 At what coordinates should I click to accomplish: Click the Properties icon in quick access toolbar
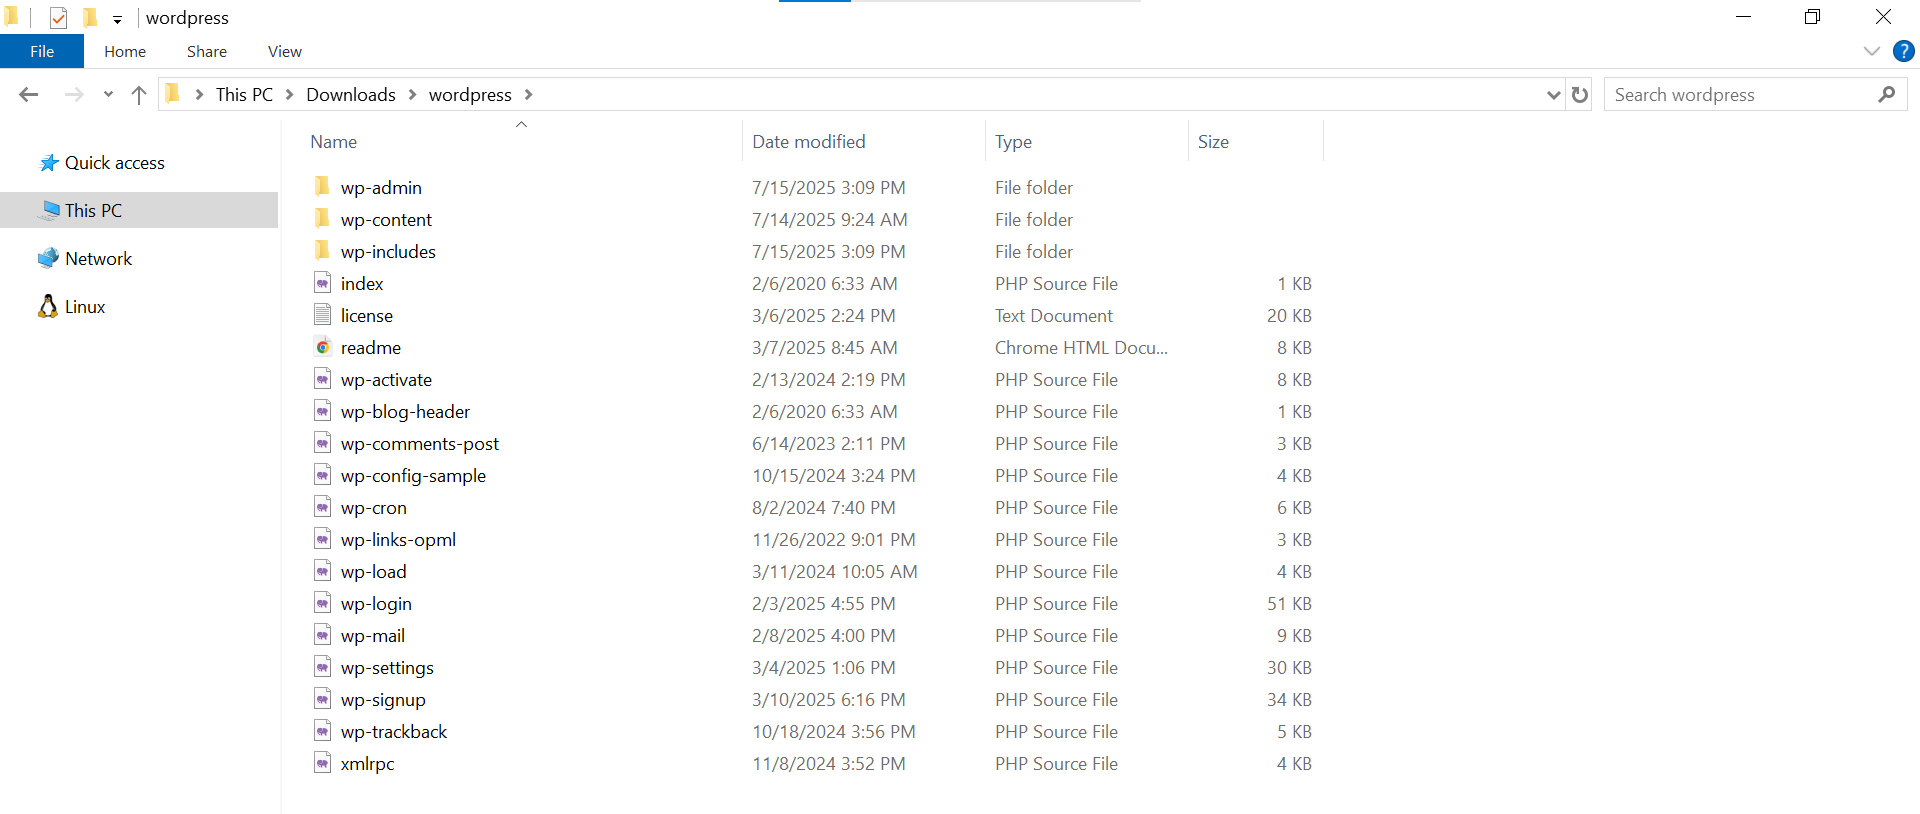(x=58, y=18)
